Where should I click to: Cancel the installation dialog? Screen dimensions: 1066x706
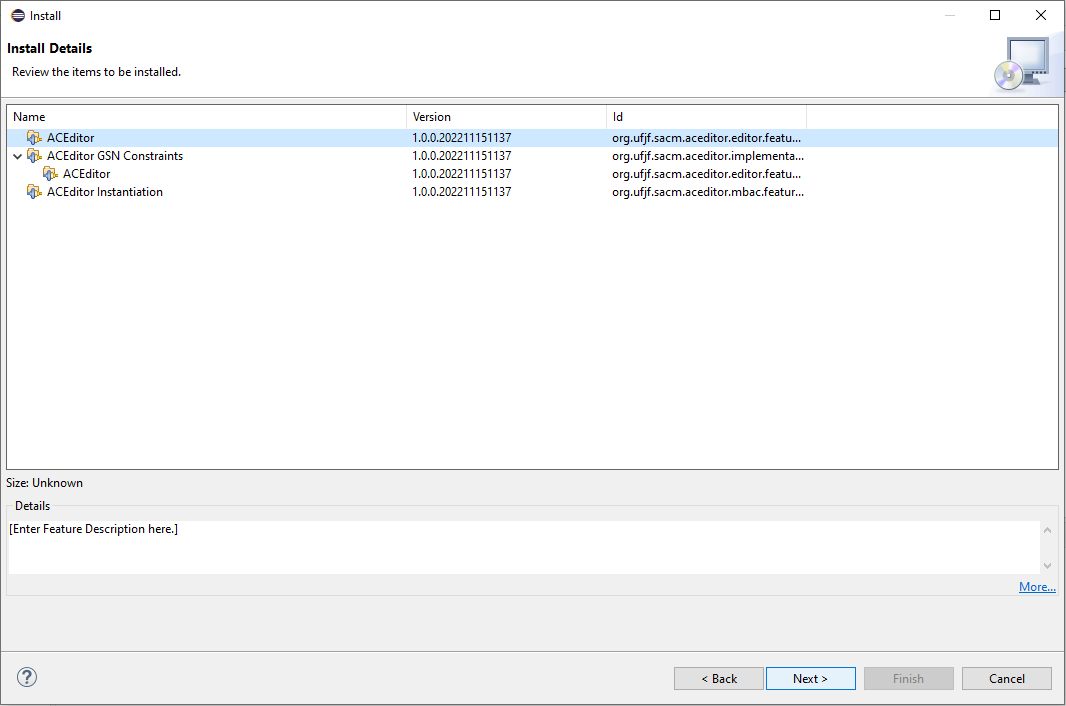[1007, 679]
